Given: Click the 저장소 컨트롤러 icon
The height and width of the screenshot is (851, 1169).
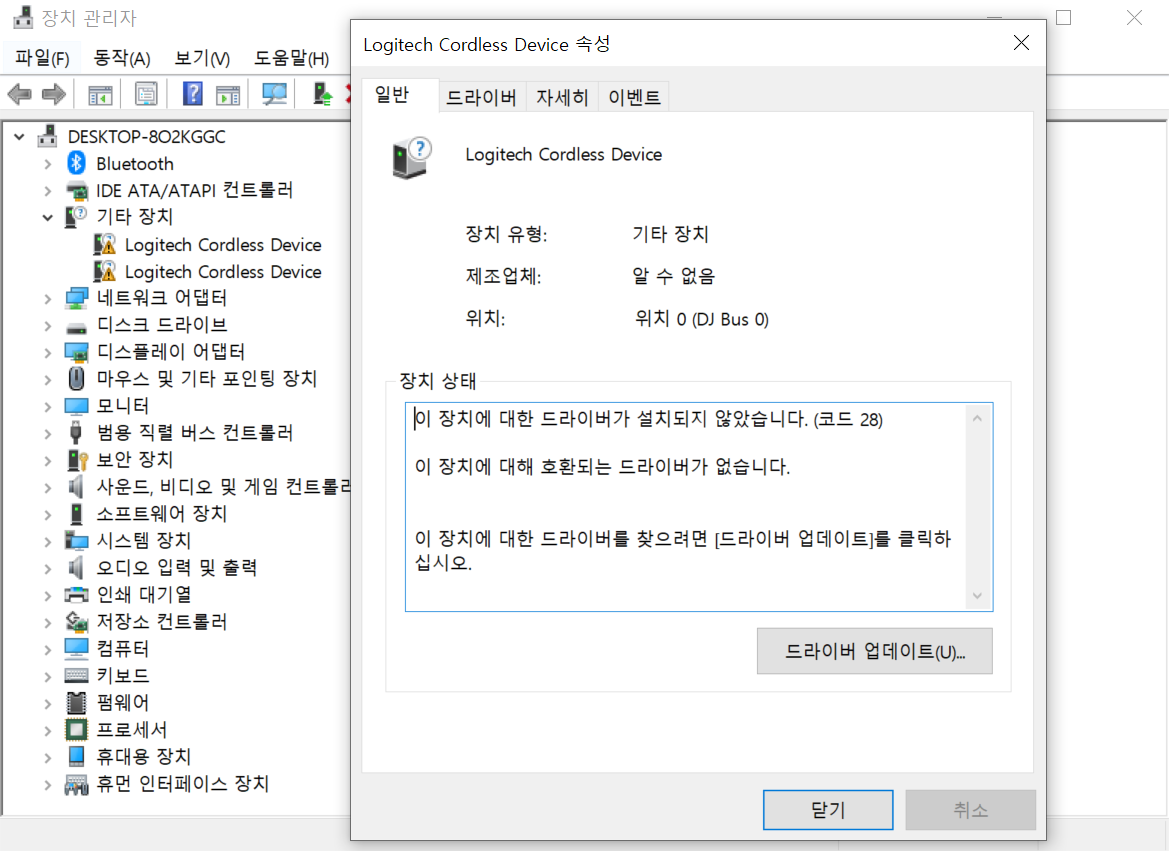Looking at the screenshot, I should pos(76,621).
